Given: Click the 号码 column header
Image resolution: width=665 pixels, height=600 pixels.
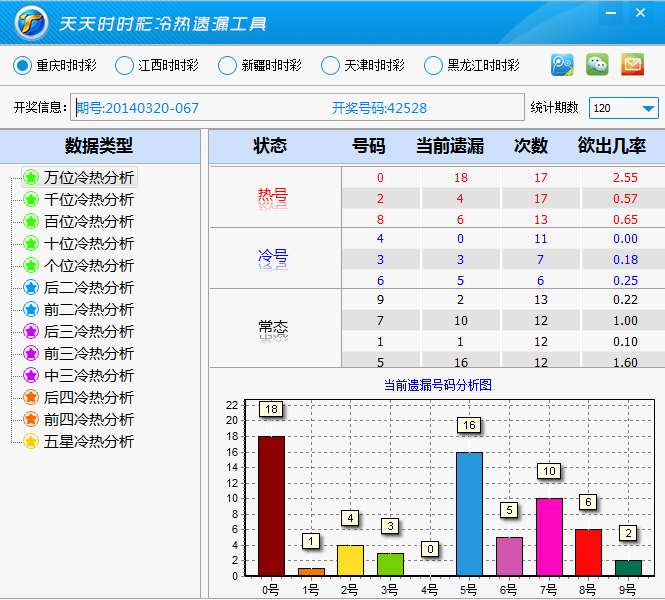Looking at the screenshot, I should pos(368,146).
